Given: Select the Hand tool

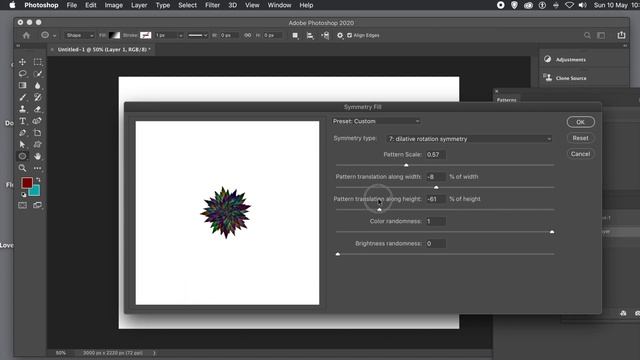Looking at the screenshot, I should pos(38,156).
